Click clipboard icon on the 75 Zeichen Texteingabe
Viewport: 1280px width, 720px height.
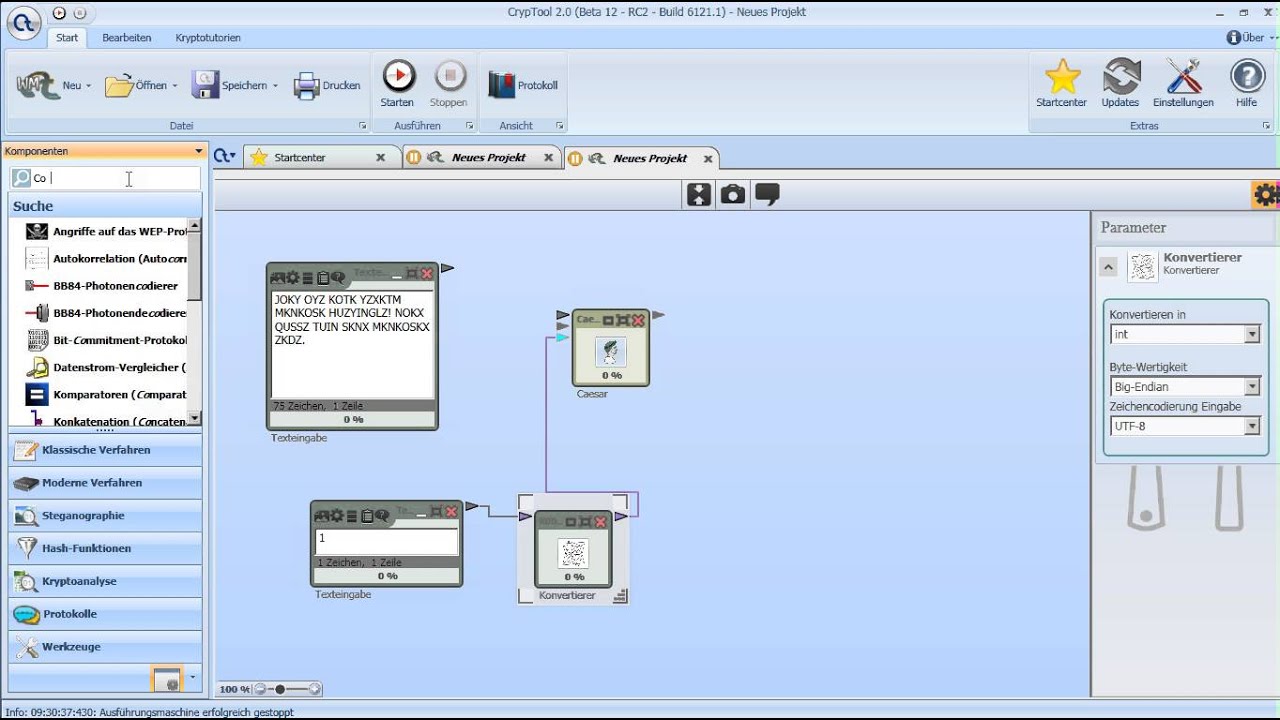(323, 277)
